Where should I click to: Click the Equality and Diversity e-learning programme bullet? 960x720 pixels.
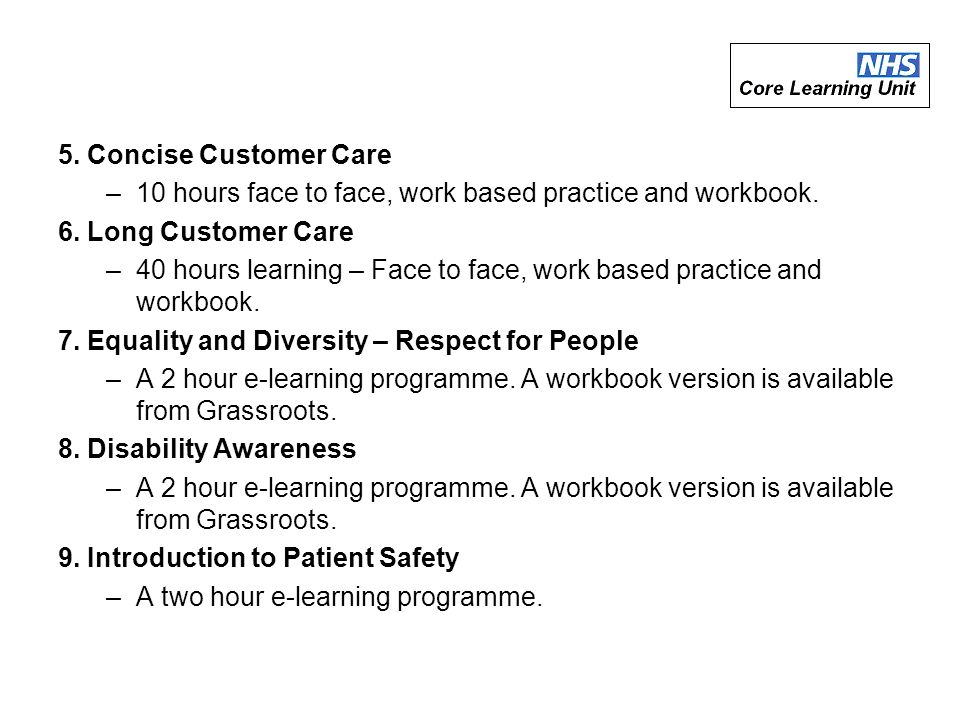pyautogui.click(x=514, y=394)
